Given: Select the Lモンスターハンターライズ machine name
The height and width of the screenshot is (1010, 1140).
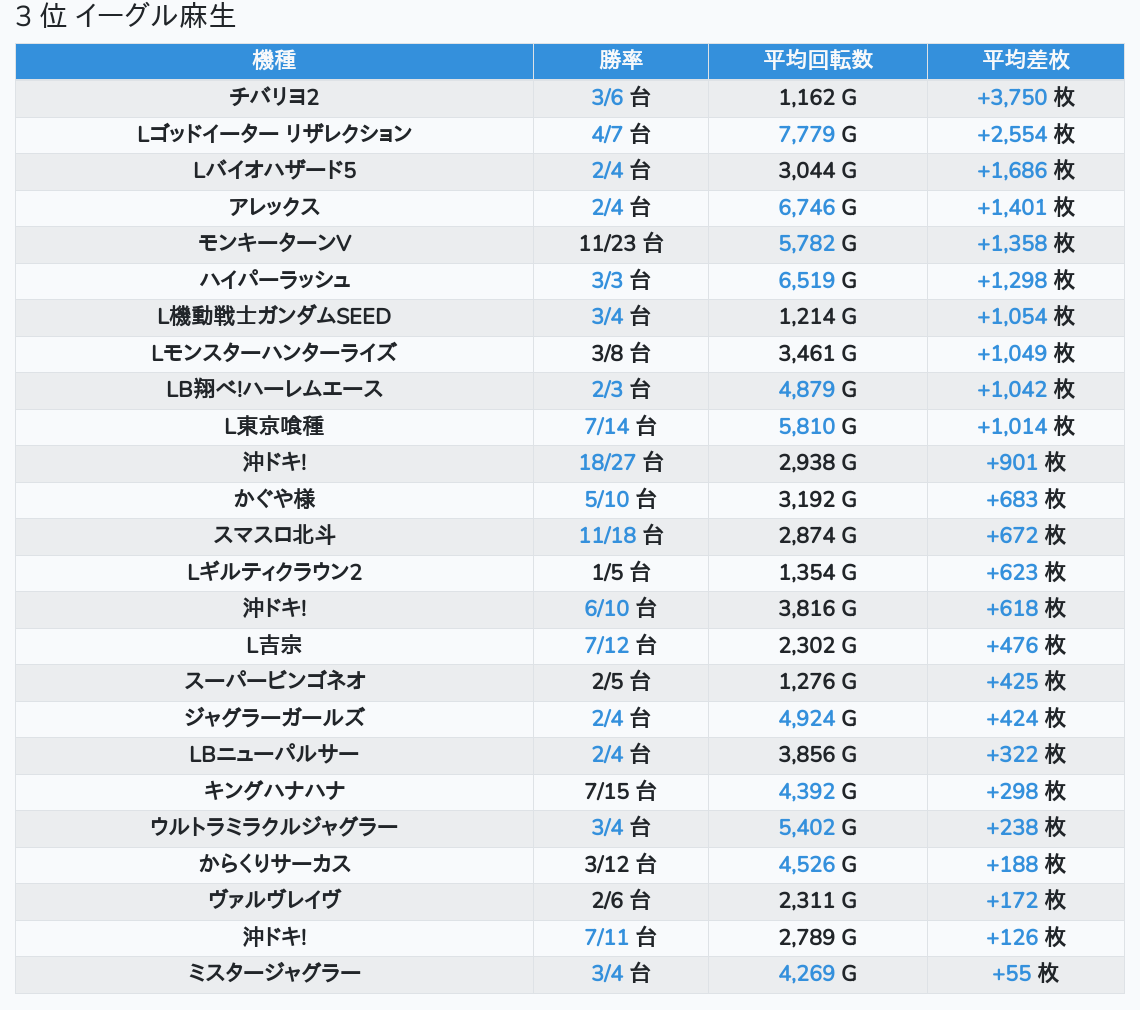Looking at the screenshot, I should 274,353.
